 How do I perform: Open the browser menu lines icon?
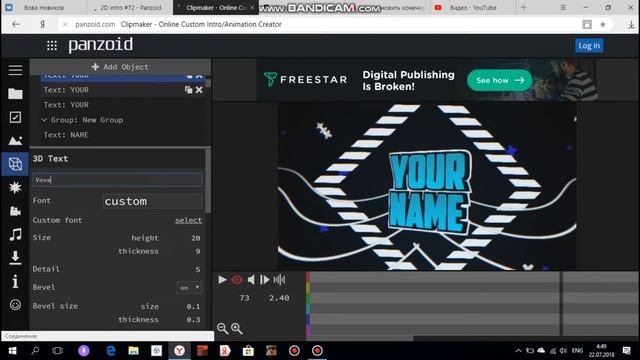pos(563,8)
